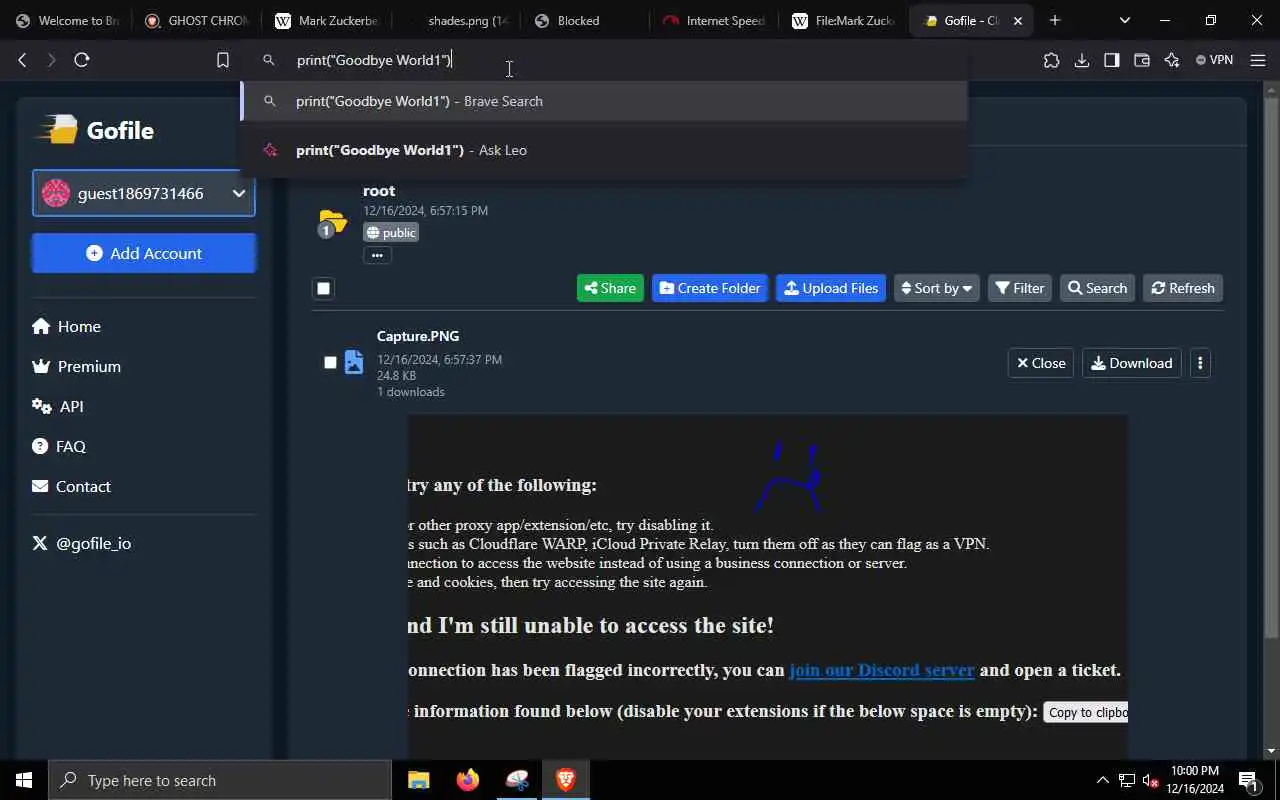This screenshot has width=1280, height=800.
Task: Download the Capture.PNG file
Action: (1132, 363)
